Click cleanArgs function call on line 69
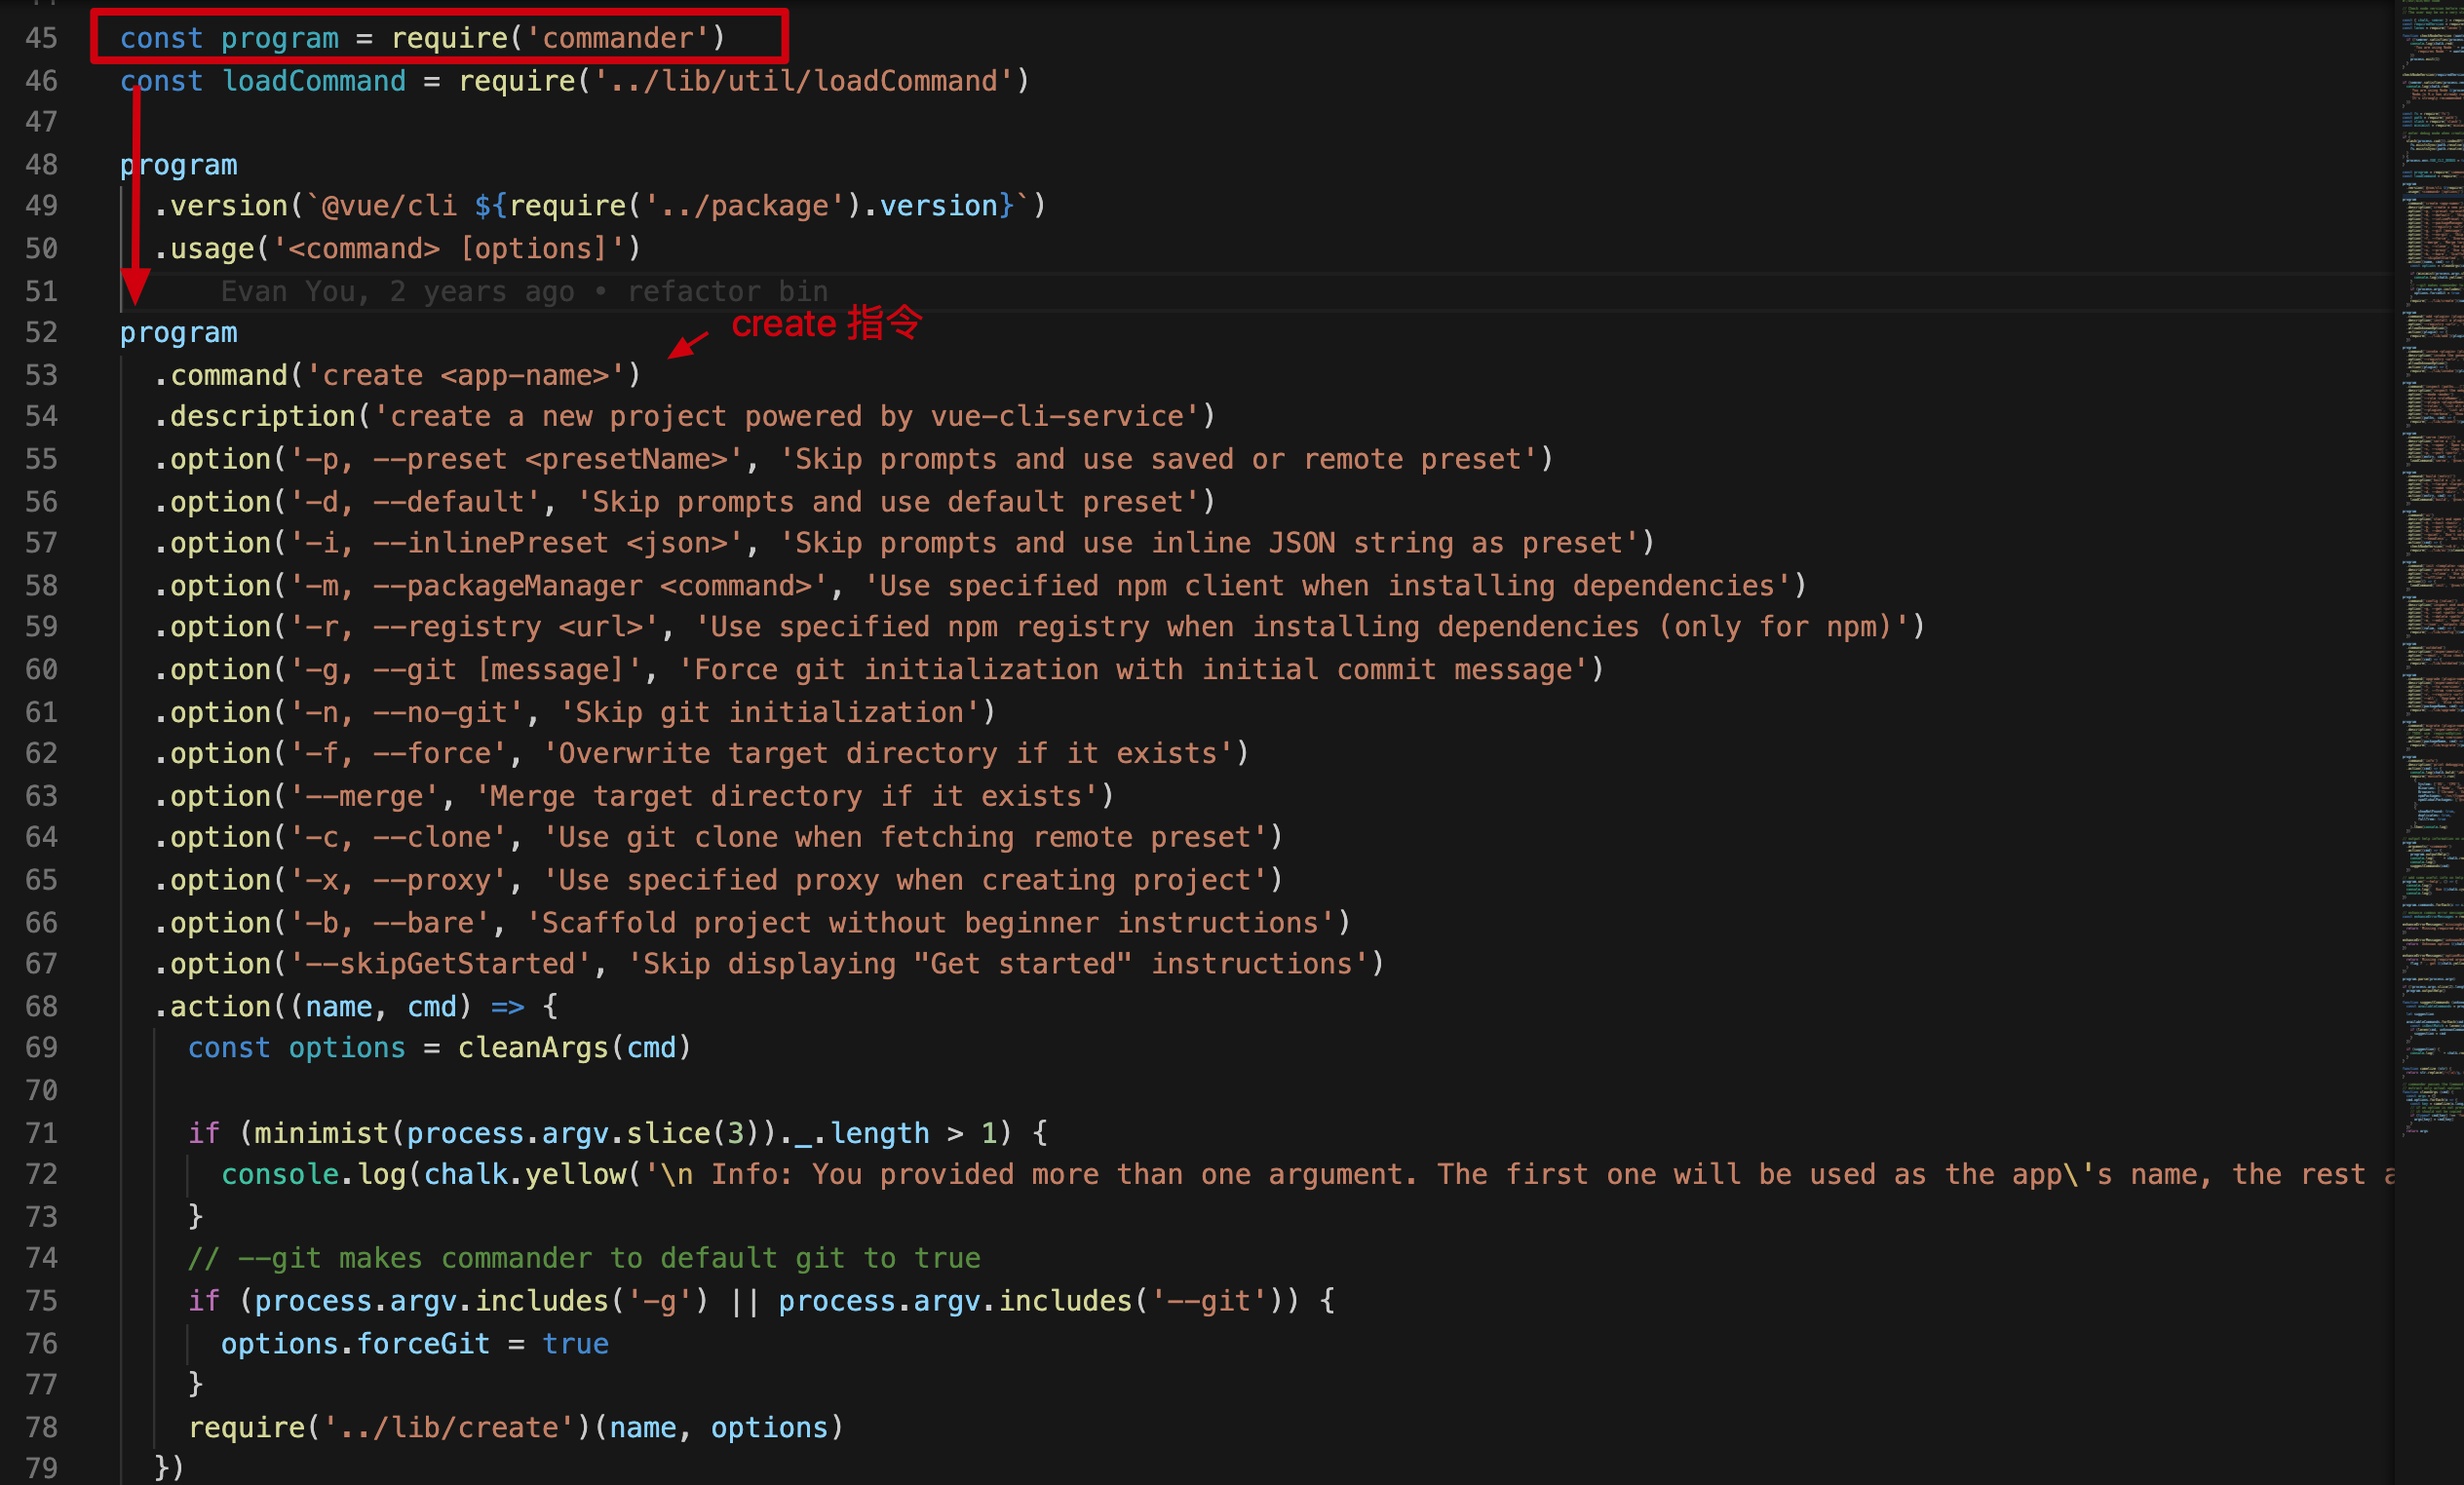2464x1485 pixels. click(532, 1048)
